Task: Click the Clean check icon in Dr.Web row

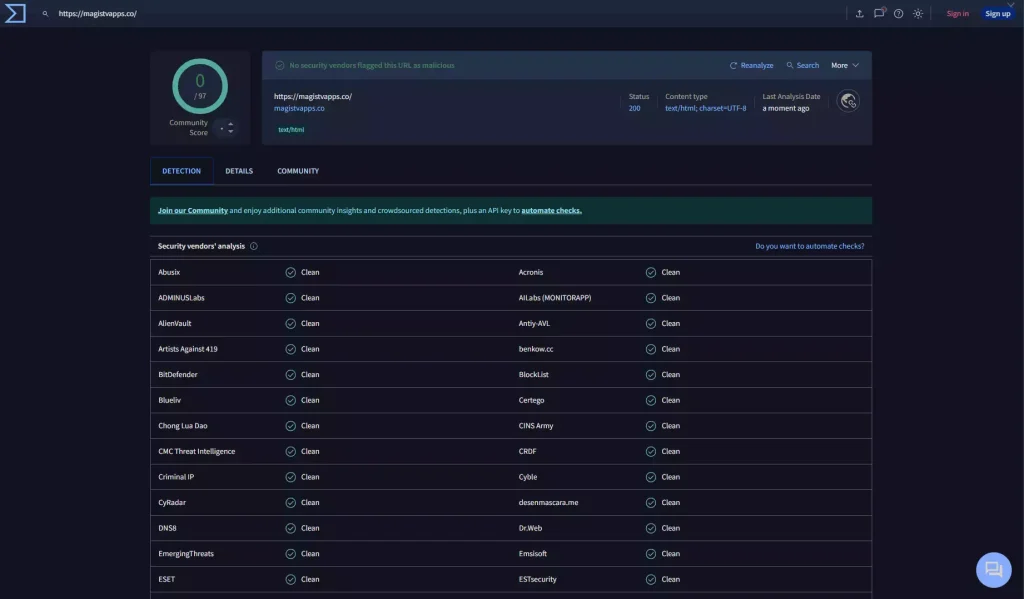Action: [651, 528]
